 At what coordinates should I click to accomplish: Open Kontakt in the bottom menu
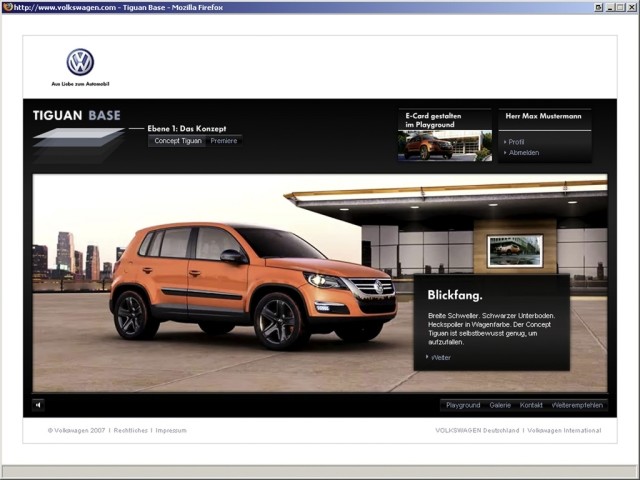coord(531,405)
